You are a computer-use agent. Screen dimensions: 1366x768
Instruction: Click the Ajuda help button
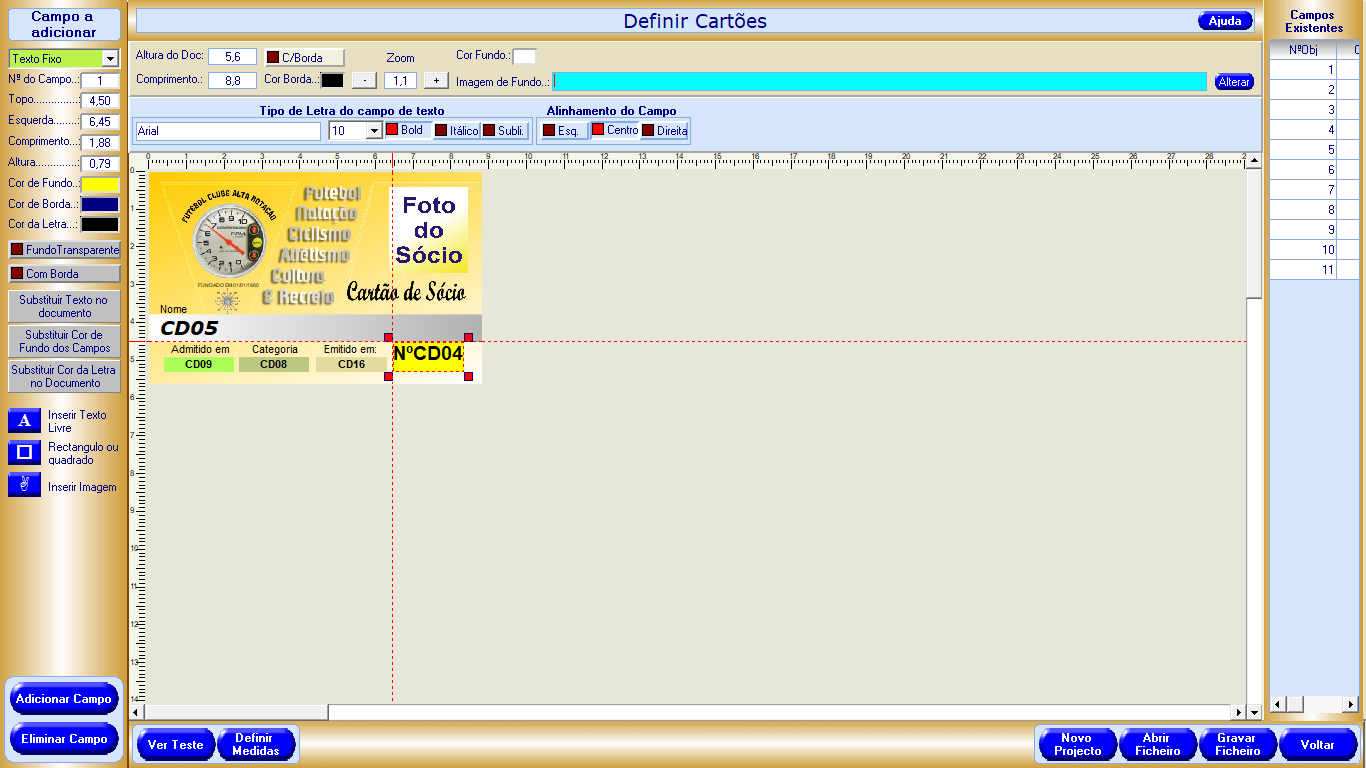click(x=1224, y=21)
